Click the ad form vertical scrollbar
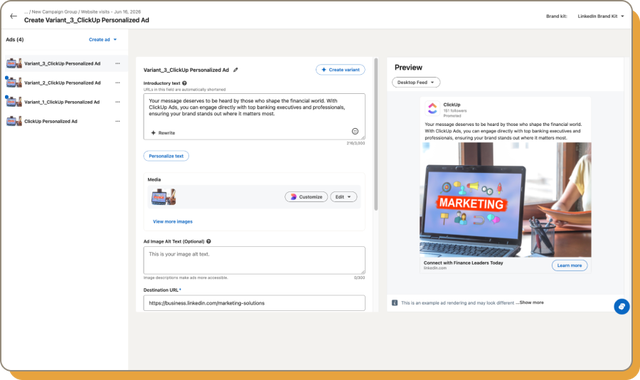The width and height of the screenshot is (640, 380). (x=376, y=135)
